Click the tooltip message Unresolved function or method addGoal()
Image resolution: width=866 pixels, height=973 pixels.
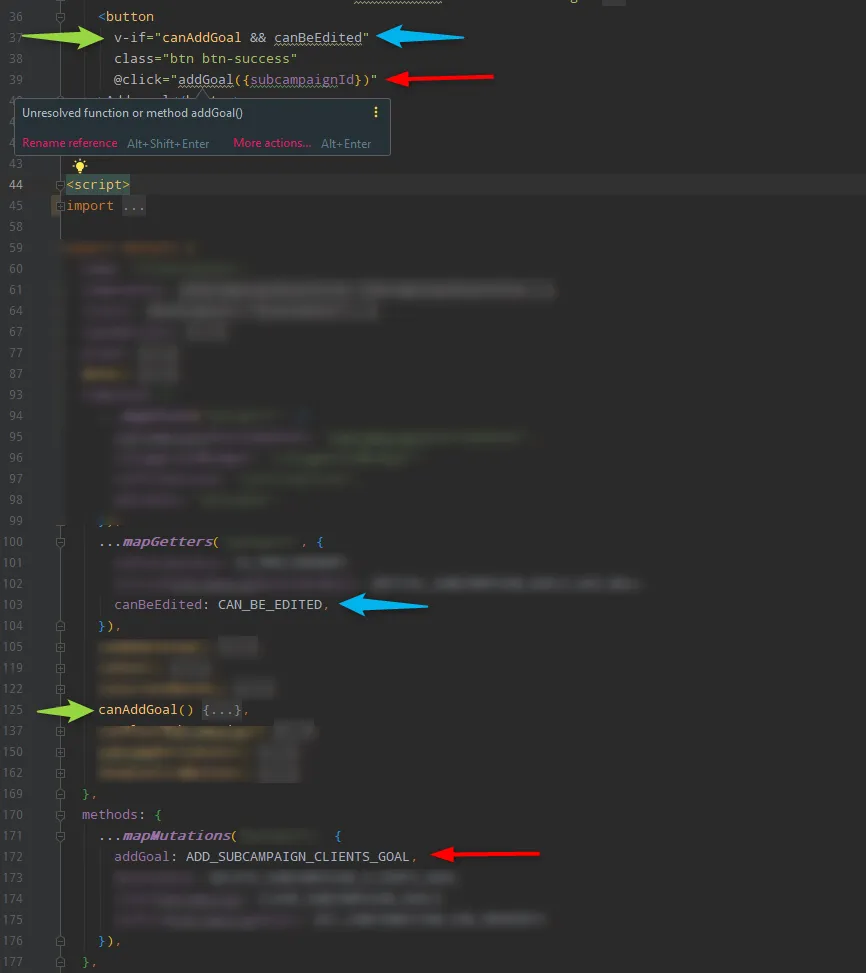(132, 113)
